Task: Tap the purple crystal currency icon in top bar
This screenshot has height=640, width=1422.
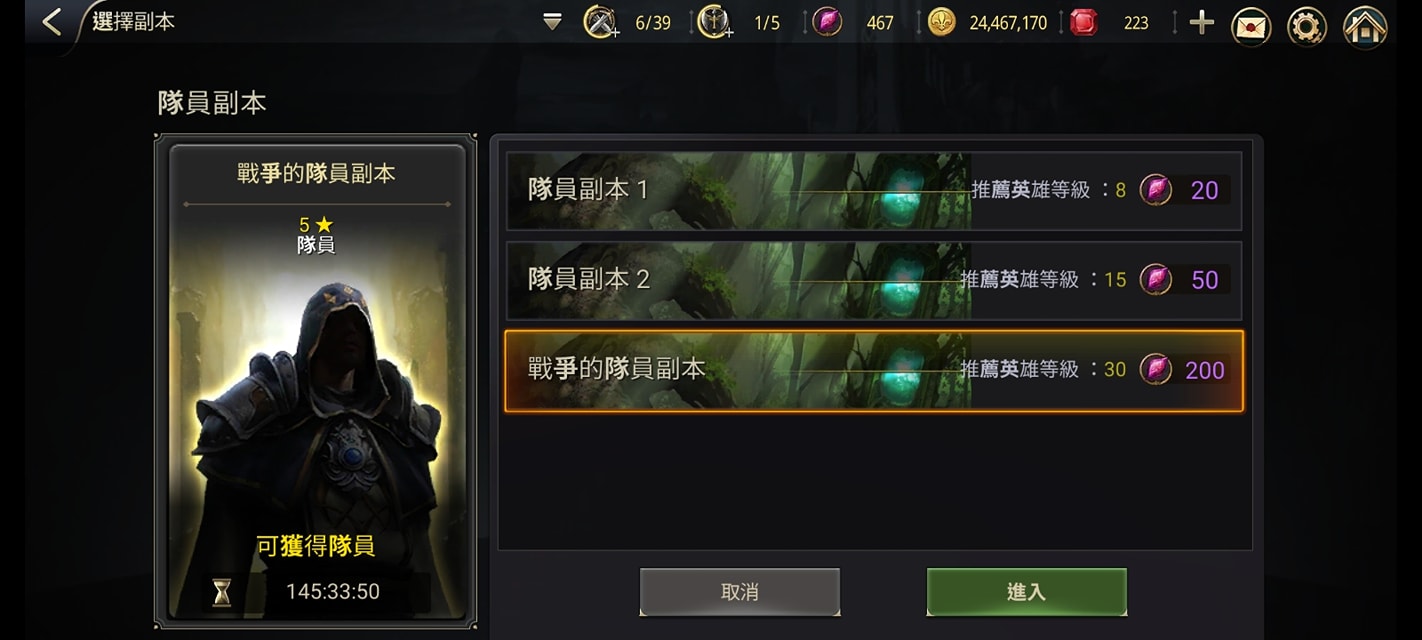Action: (827, 22)
